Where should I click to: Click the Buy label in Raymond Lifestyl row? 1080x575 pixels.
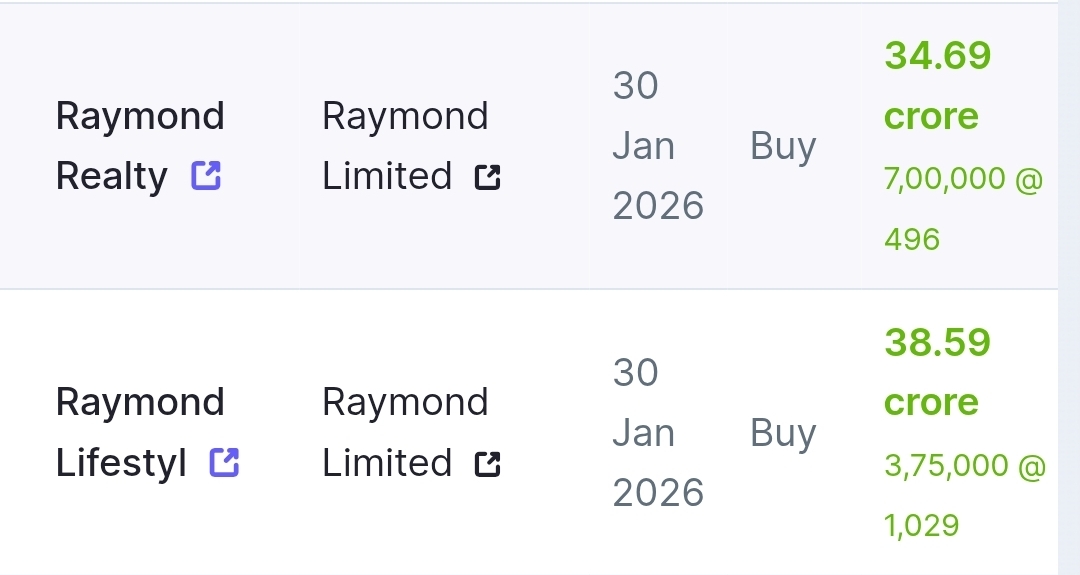point(783,432)
